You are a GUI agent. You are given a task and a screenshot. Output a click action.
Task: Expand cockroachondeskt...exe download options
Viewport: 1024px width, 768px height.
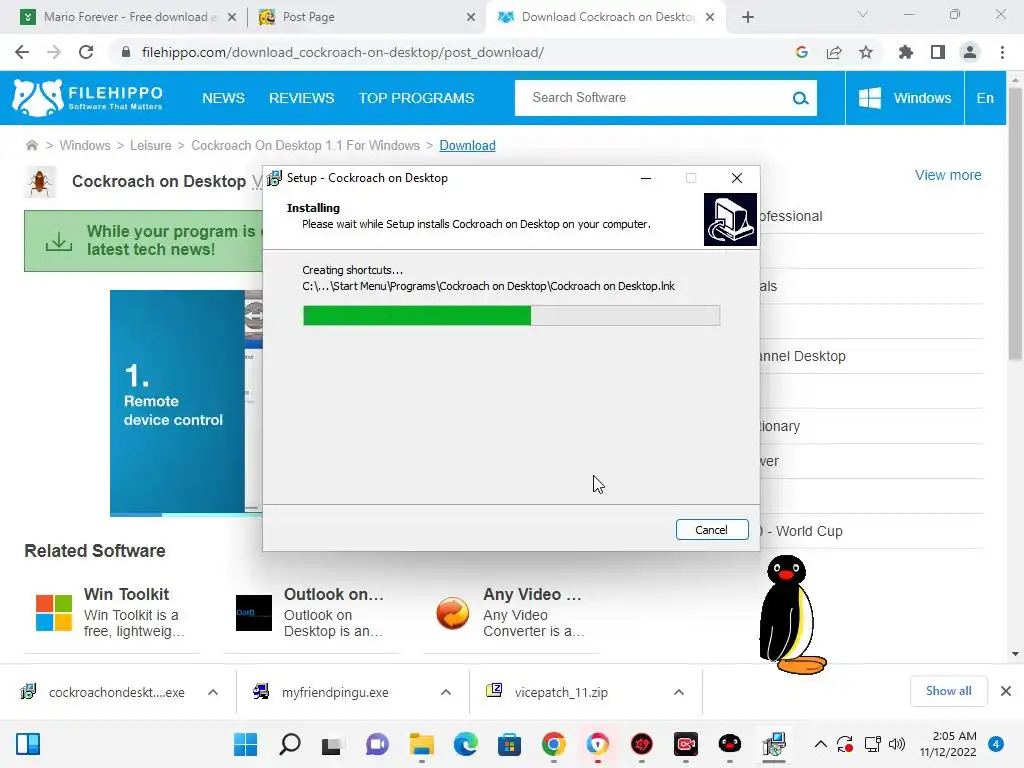[212, 692]
